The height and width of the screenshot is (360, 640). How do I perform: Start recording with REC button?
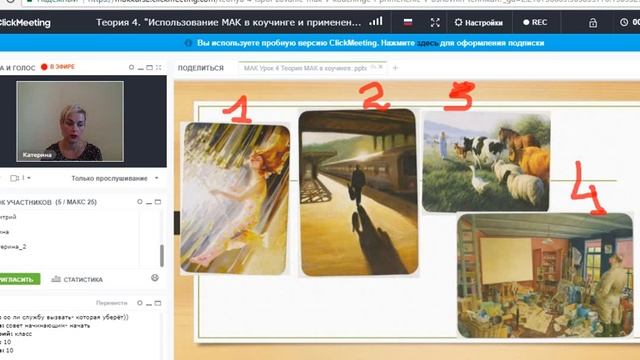tap(535, 22)
